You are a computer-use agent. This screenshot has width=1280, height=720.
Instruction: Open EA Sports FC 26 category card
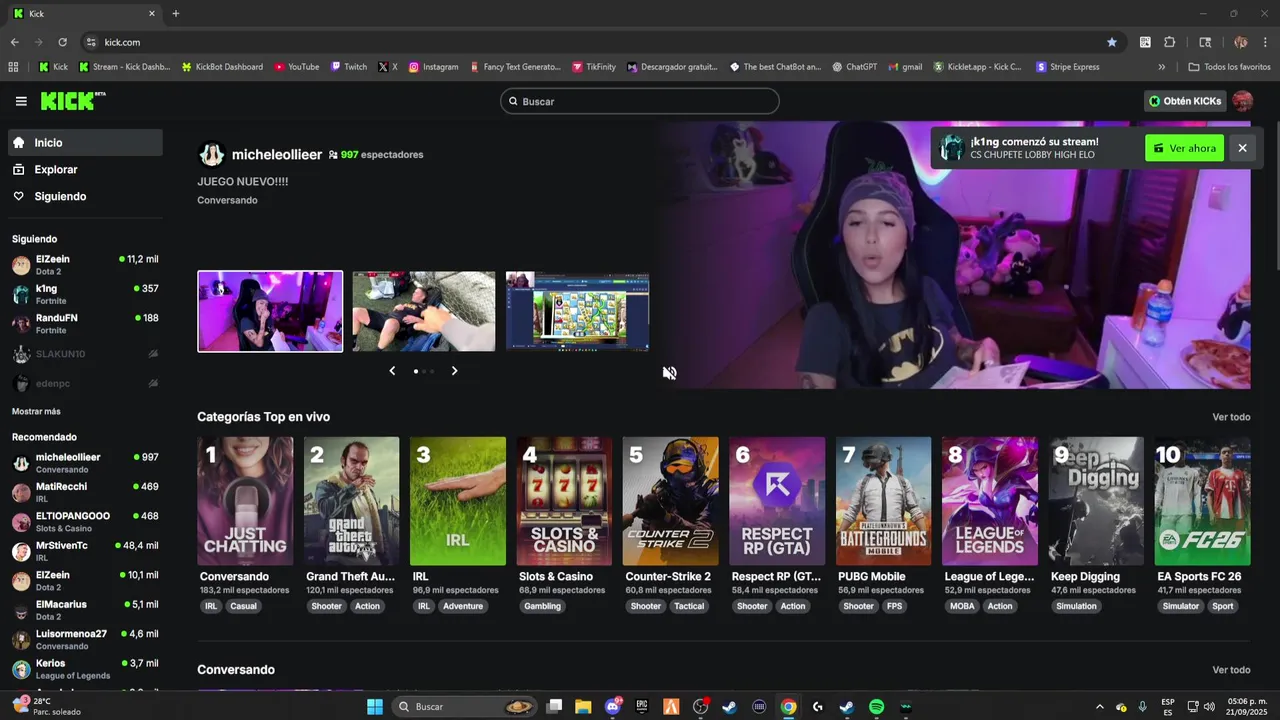pos(1203,501)
